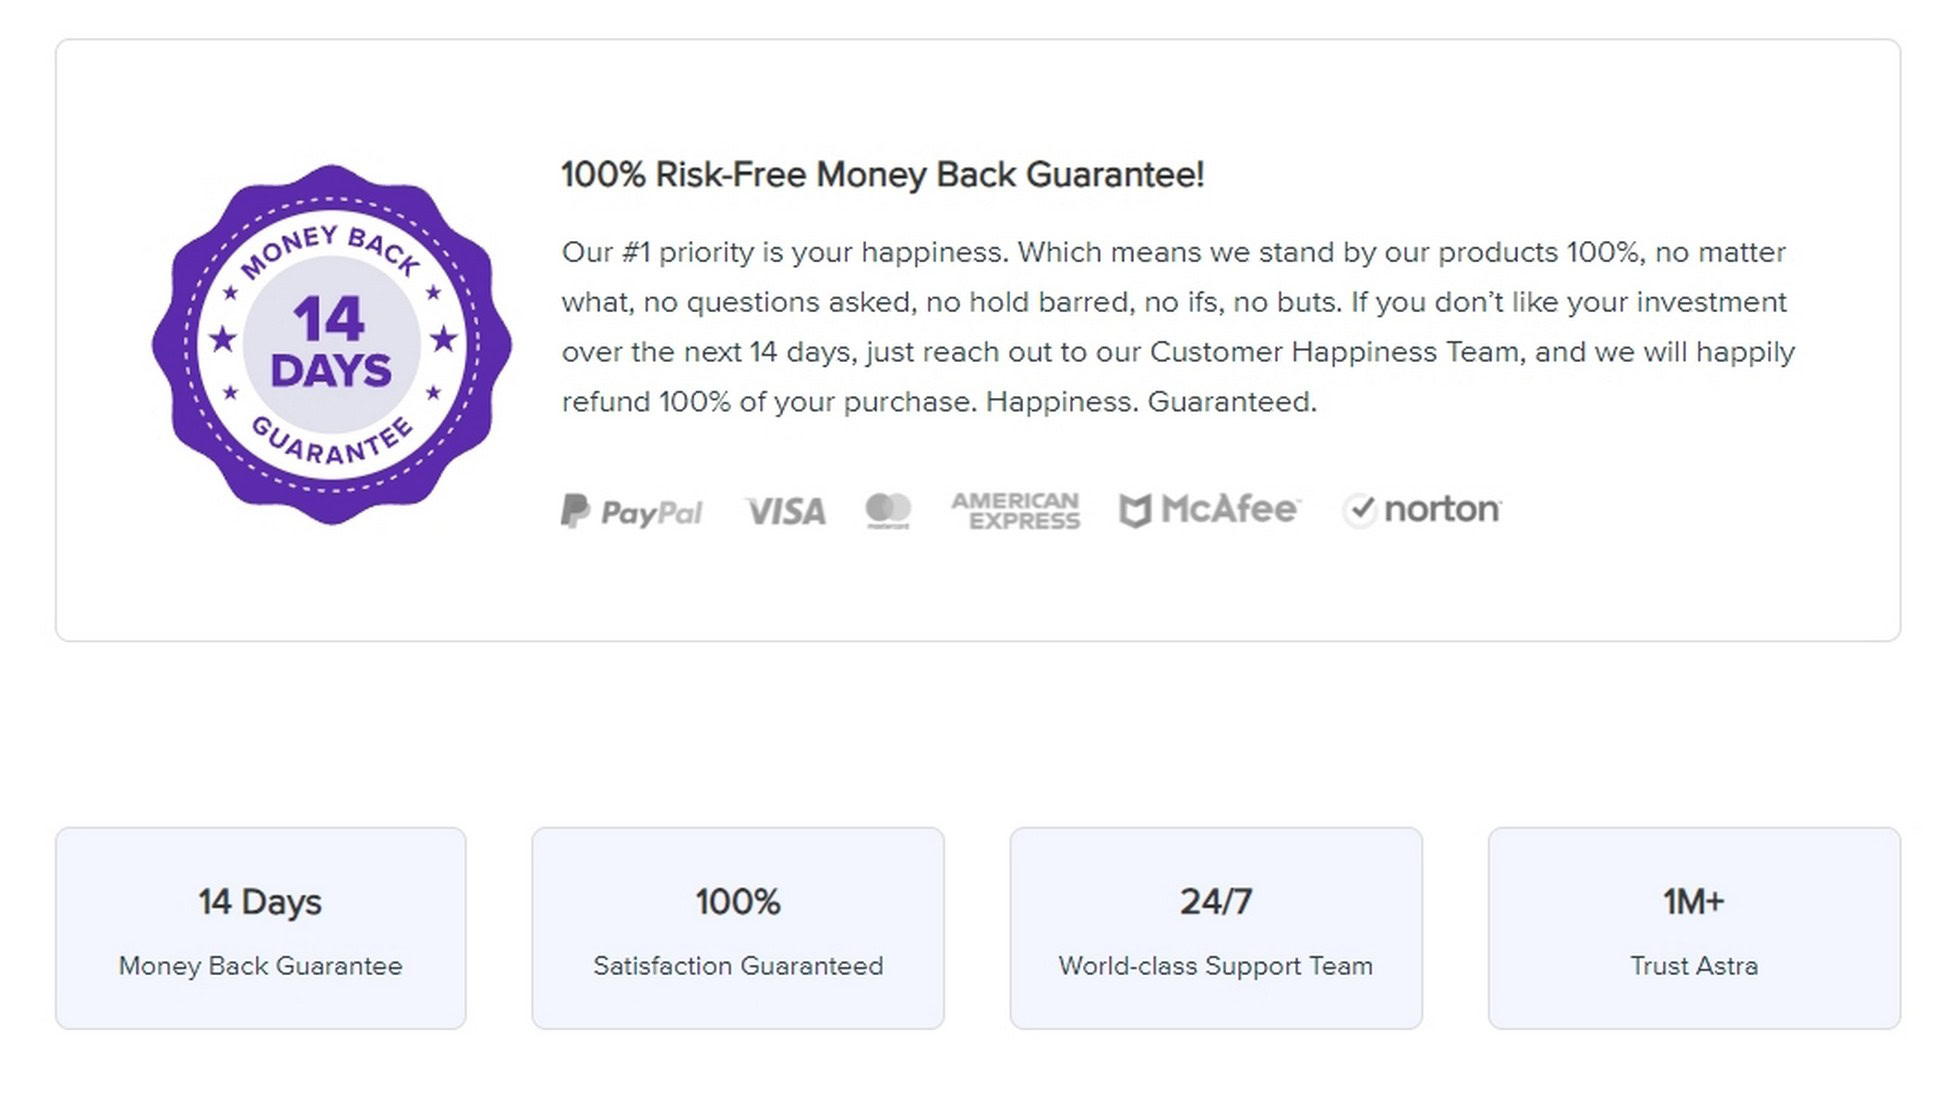
Task: Click the guarantee description paragraph
Action: (x=1178, y=327)
